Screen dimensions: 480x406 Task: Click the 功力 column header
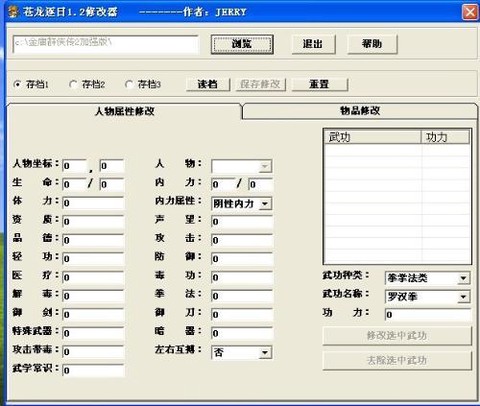[445, 137]
